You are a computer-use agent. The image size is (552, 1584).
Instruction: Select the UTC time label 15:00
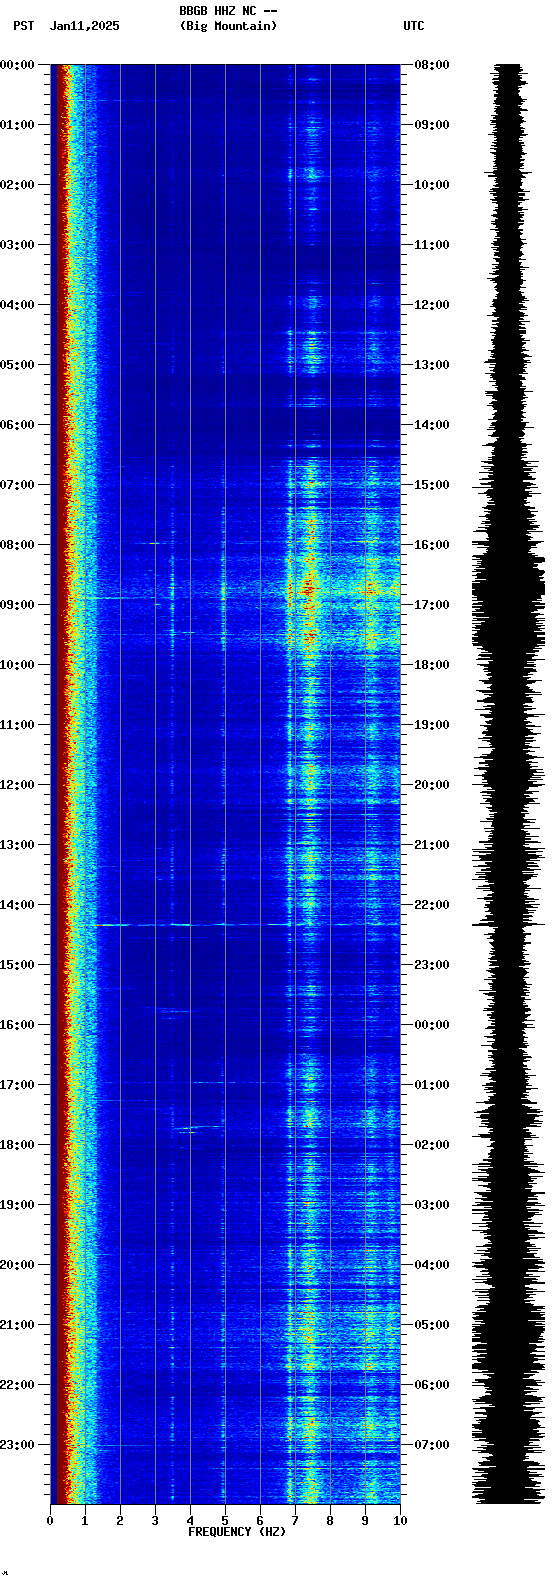tap(432, 485)
